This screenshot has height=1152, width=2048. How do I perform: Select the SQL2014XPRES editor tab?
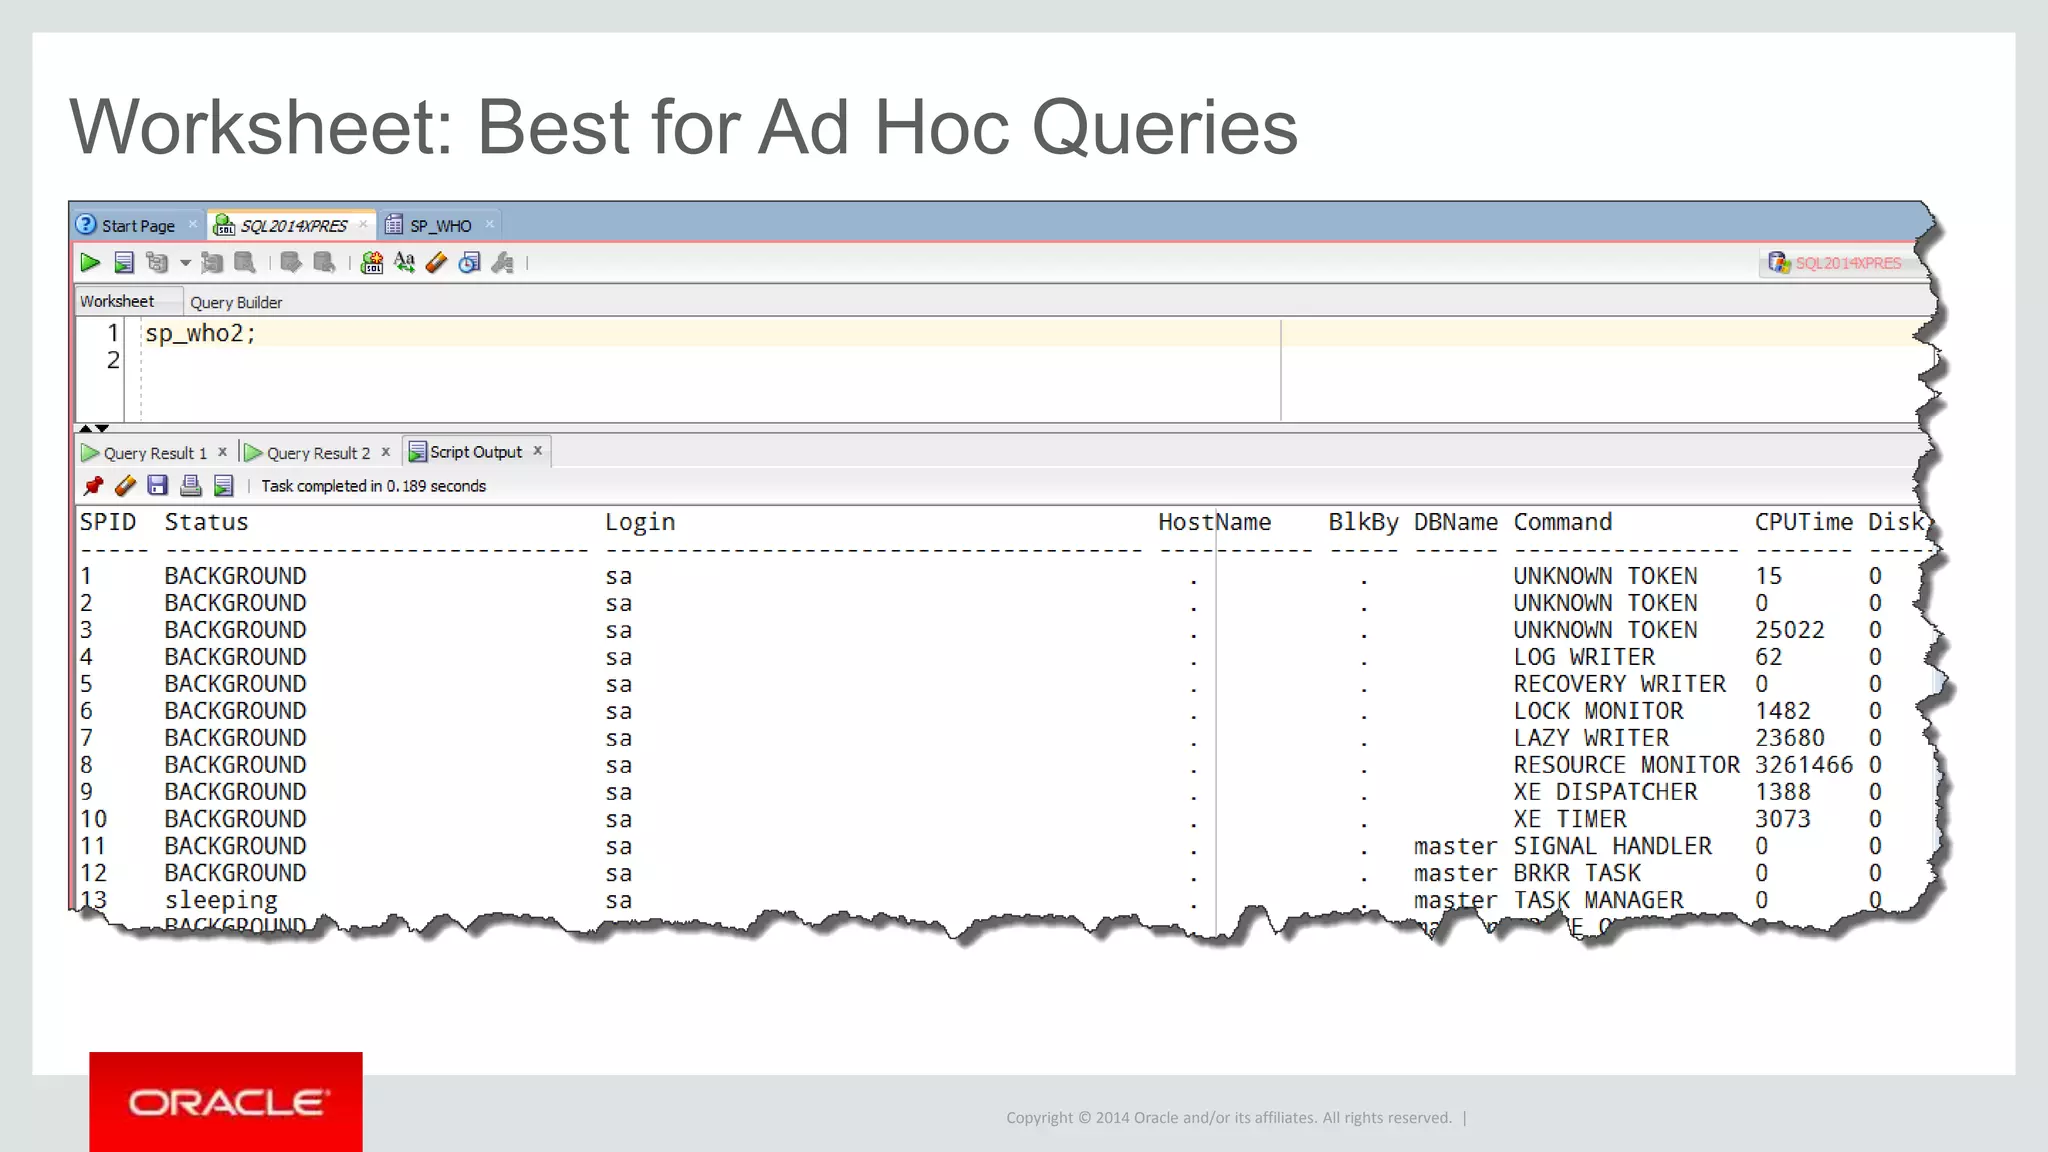(294, 226)
